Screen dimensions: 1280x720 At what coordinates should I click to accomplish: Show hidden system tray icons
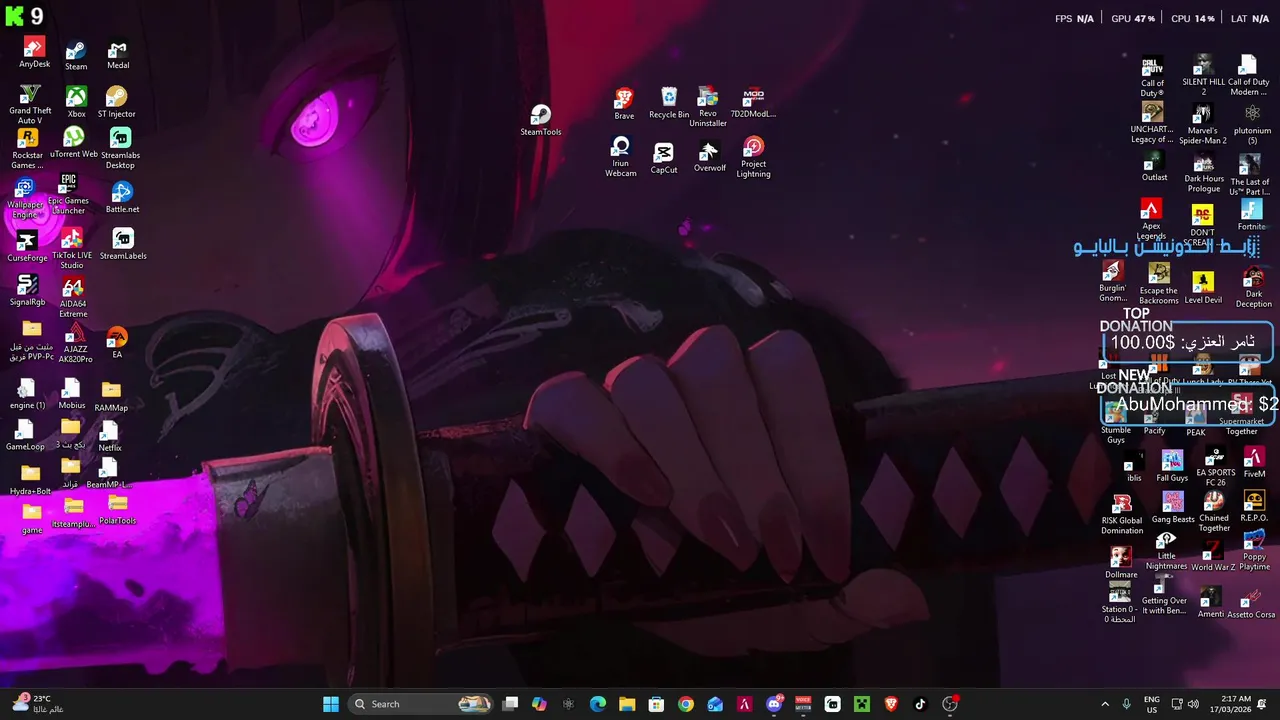tap(1106, 704)
